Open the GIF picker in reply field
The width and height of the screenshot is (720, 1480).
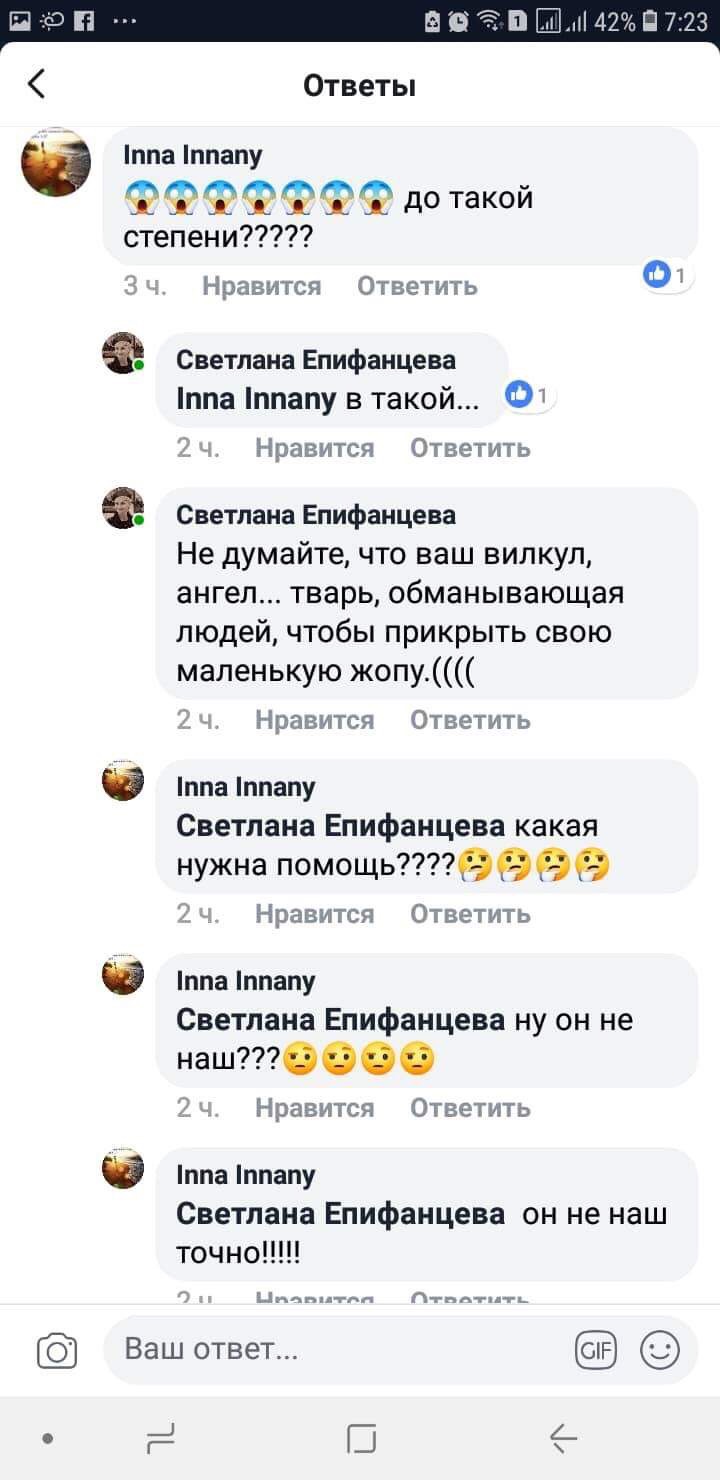point(596,1351)
